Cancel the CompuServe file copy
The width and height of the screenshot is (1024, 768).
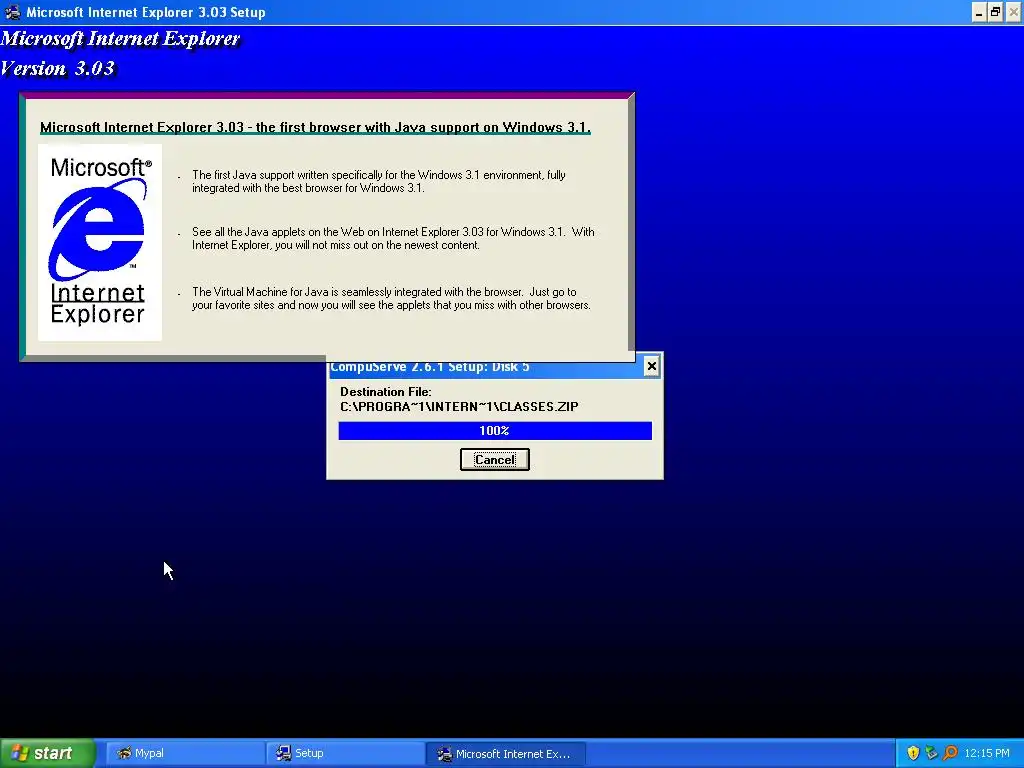[x=494, y=459]
